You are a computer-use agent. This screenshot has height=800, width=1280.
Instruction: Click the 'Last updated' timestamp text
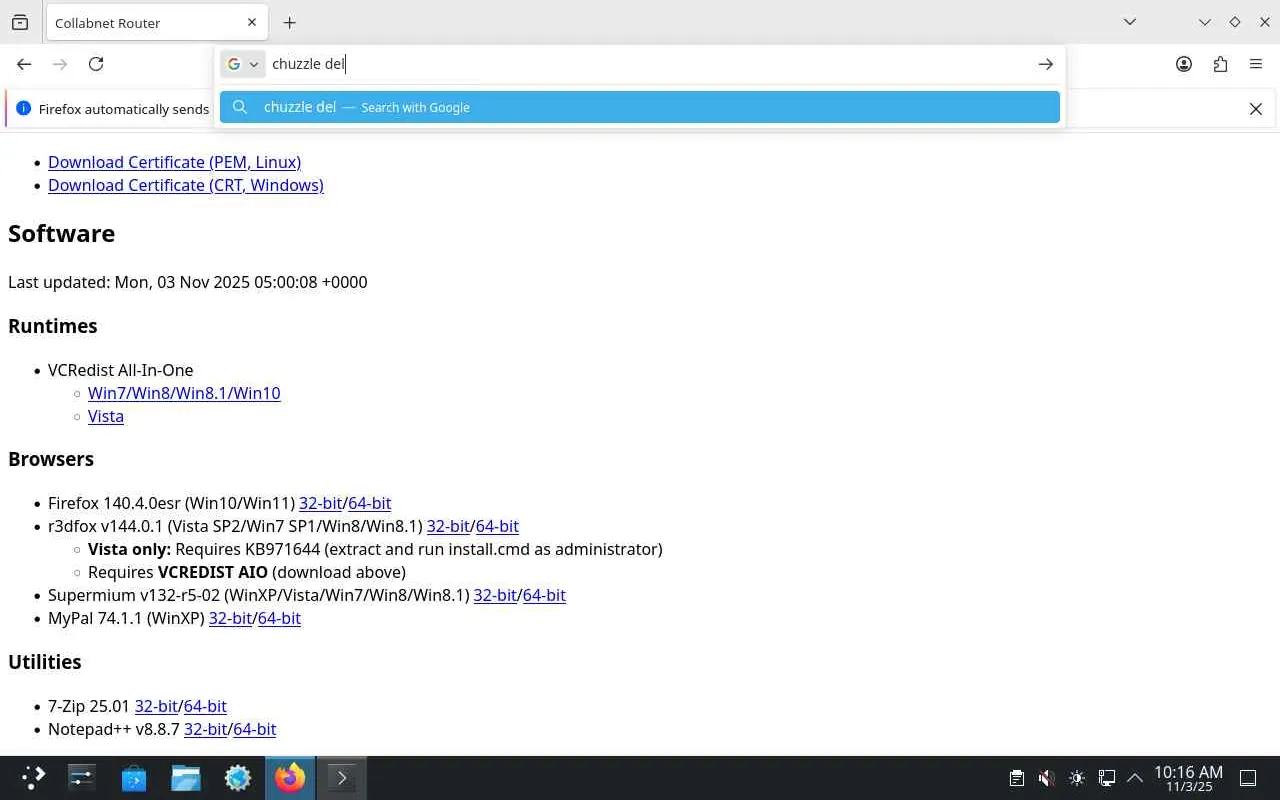(188, 282)
